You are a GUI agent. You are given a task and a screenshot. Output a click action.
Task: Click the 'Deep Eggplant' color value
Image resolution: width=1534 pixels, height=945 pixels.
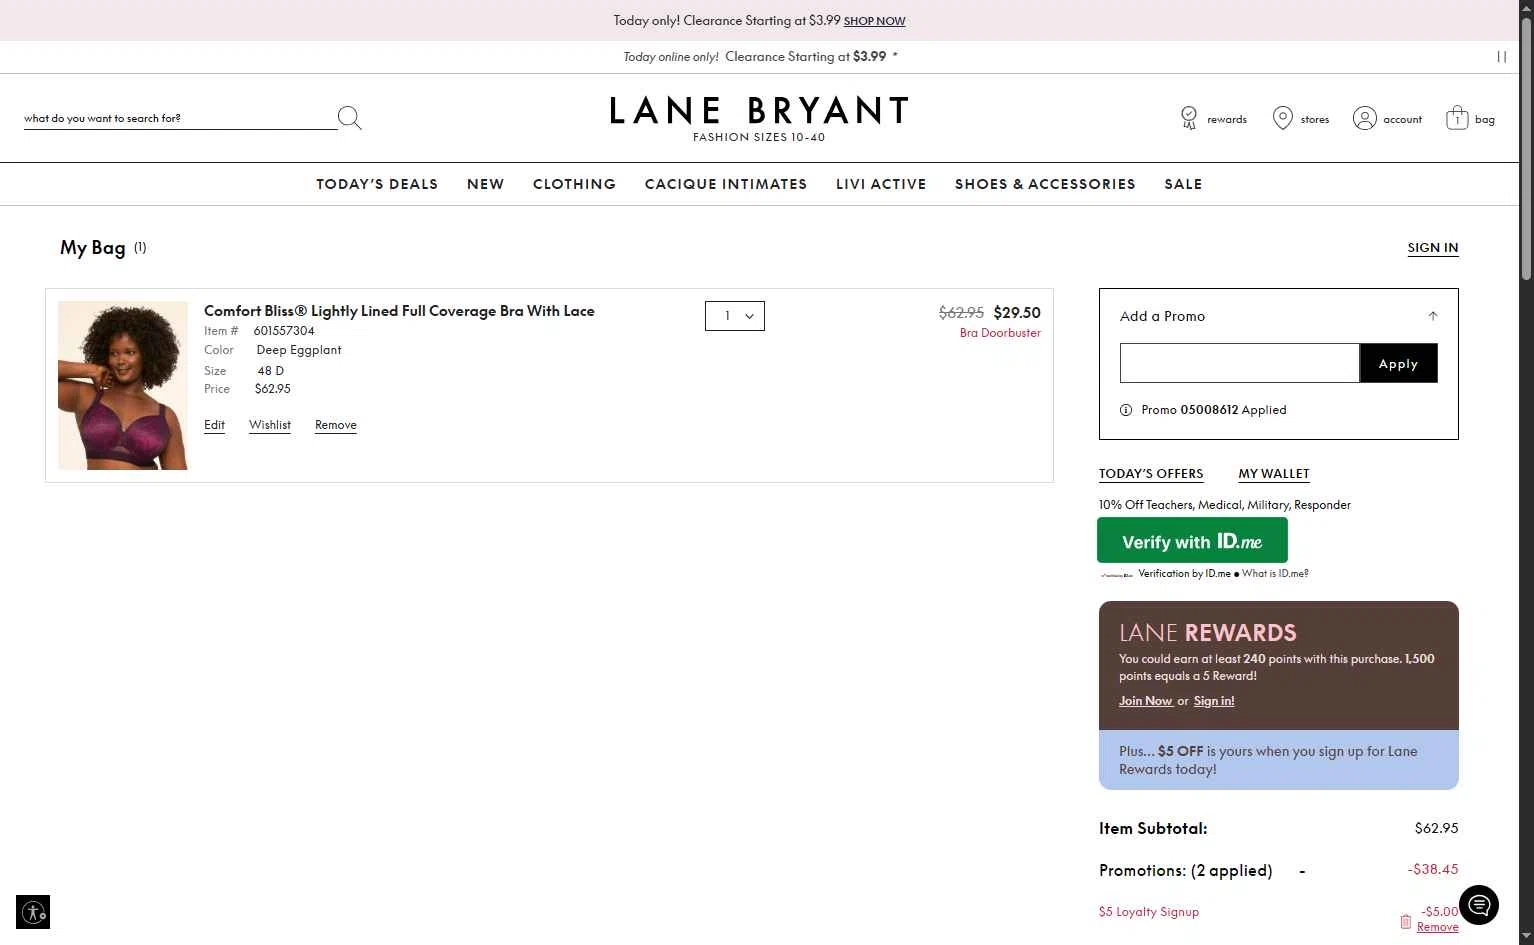299,350
